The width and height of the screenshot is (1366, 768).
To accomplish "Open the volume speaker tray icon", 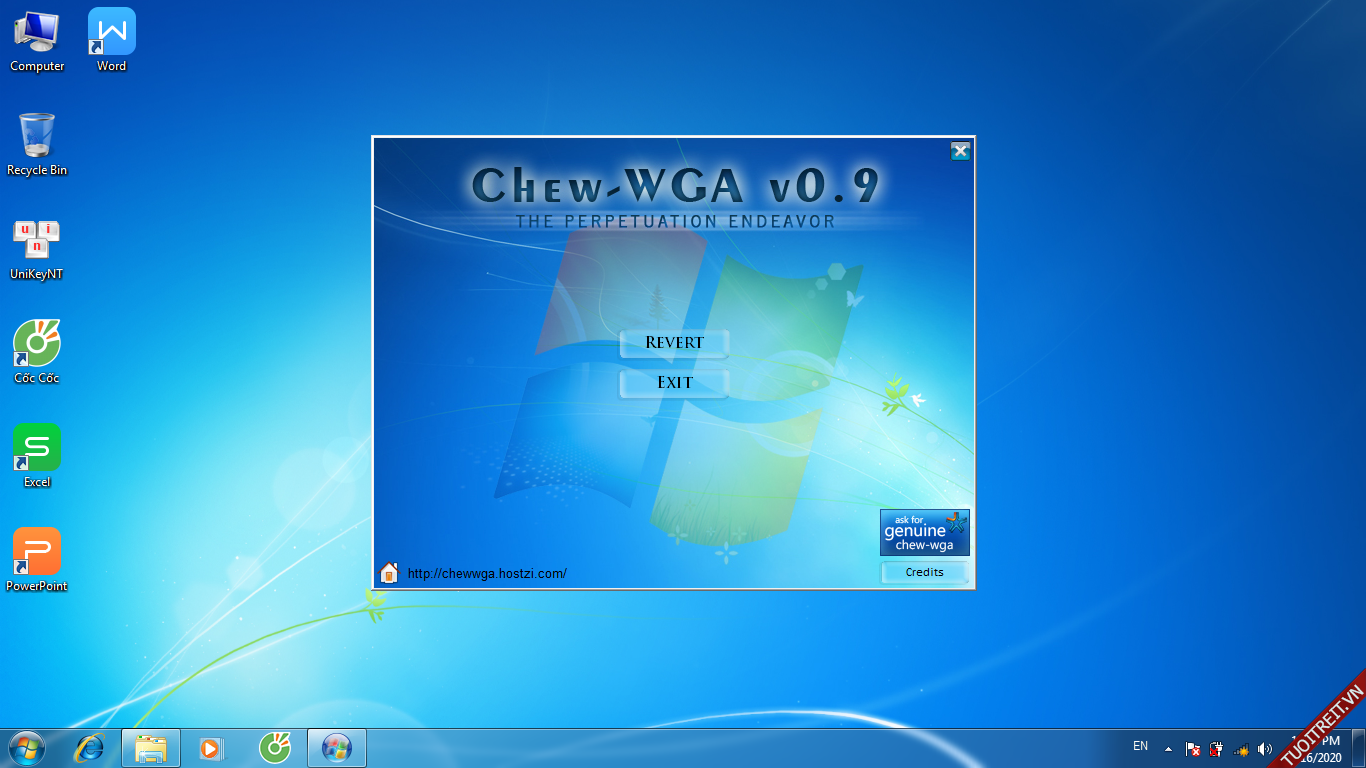I will 1264,749.
